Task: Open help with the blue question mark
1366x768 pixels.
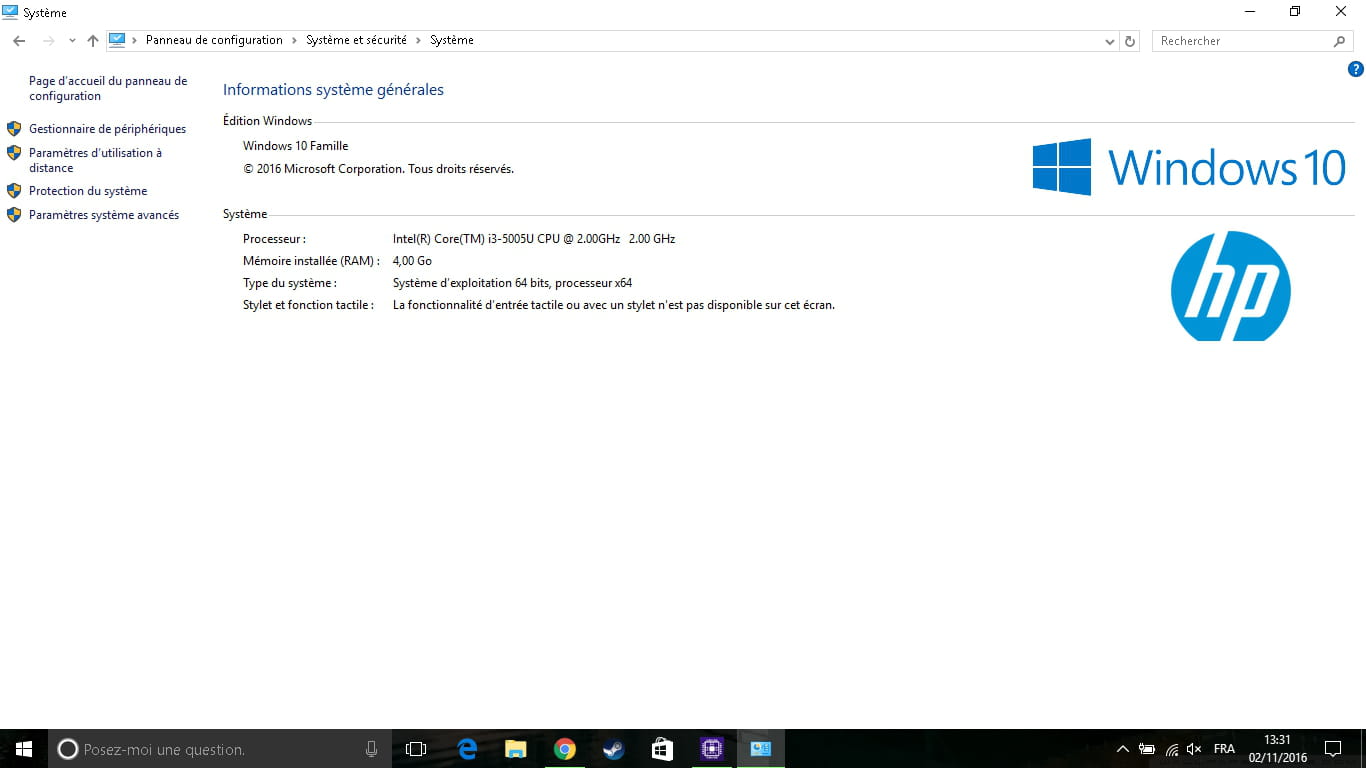Action: pyautogui.click(x=1356, y=69)
